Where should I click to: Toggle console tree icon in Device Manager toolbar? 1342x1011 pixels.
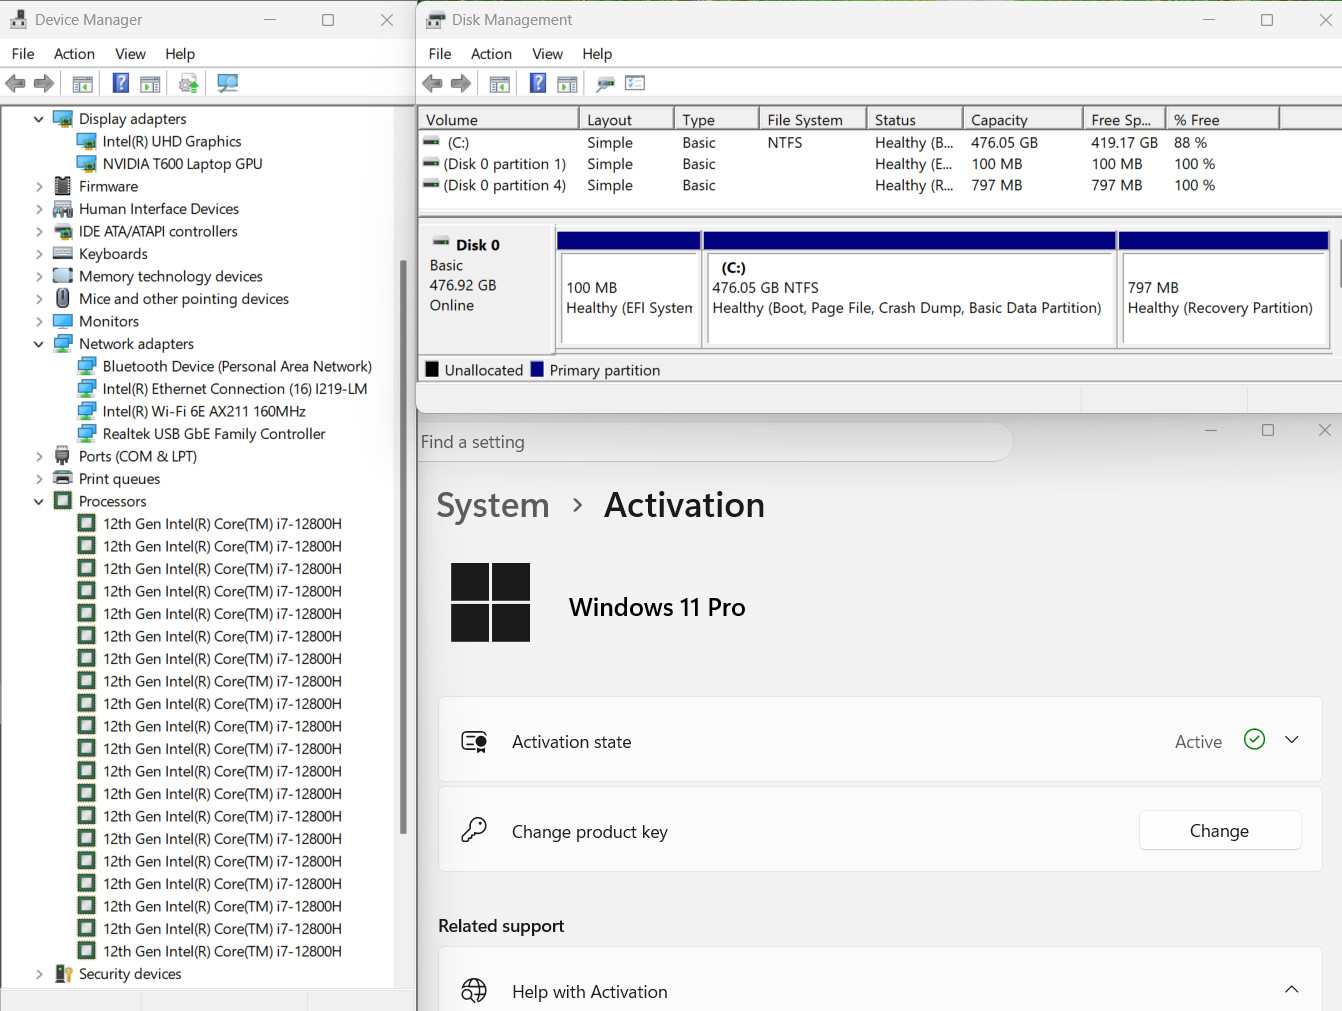pyautogui.click(x=83, y=84)
